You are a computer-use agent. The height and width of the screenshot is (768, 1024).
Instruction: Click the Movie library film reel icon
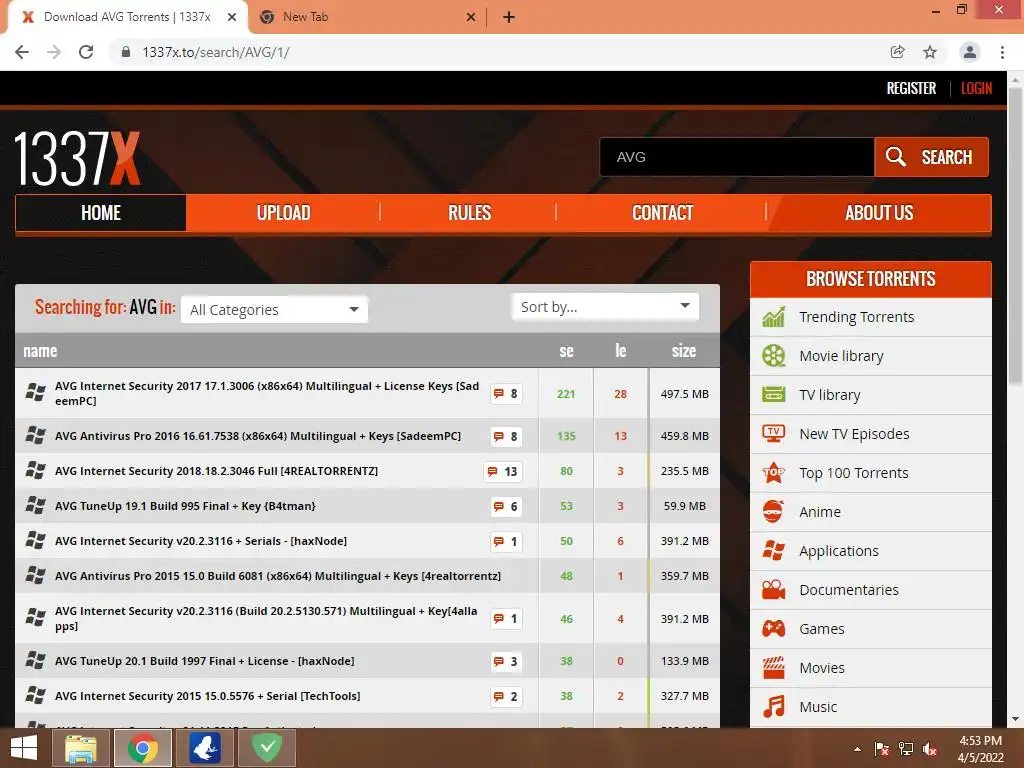tap(773, 356)
